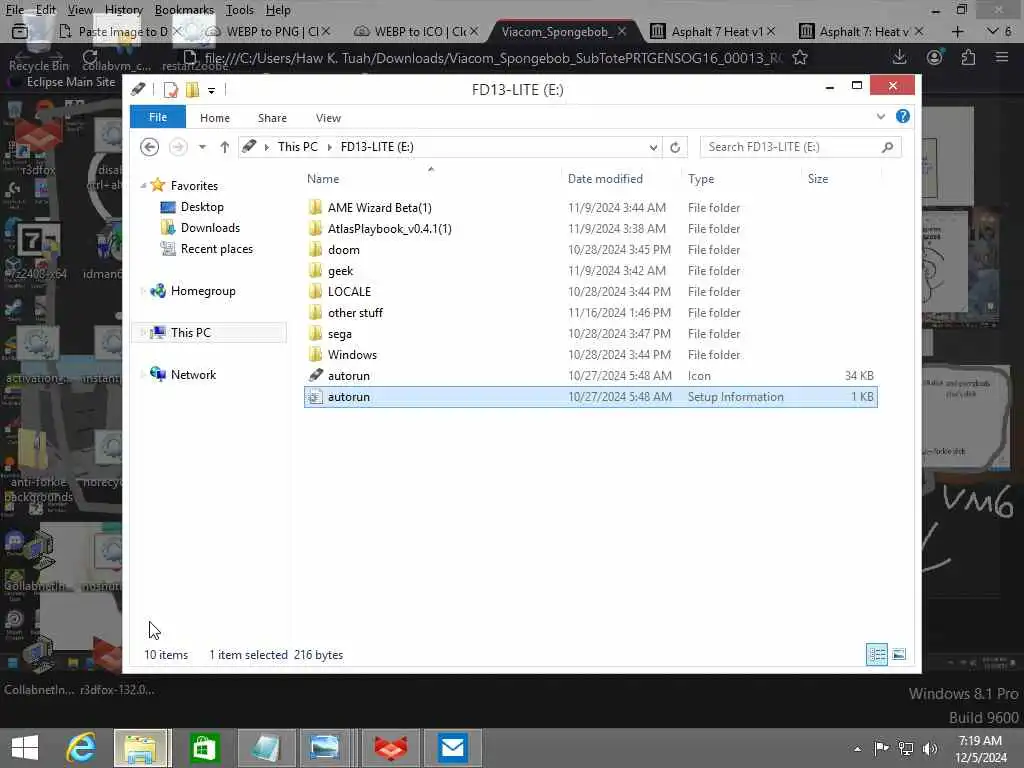Select Recent places under Favorites
Viewport: 1024px width, 768px height.
[x=217, y=249]
